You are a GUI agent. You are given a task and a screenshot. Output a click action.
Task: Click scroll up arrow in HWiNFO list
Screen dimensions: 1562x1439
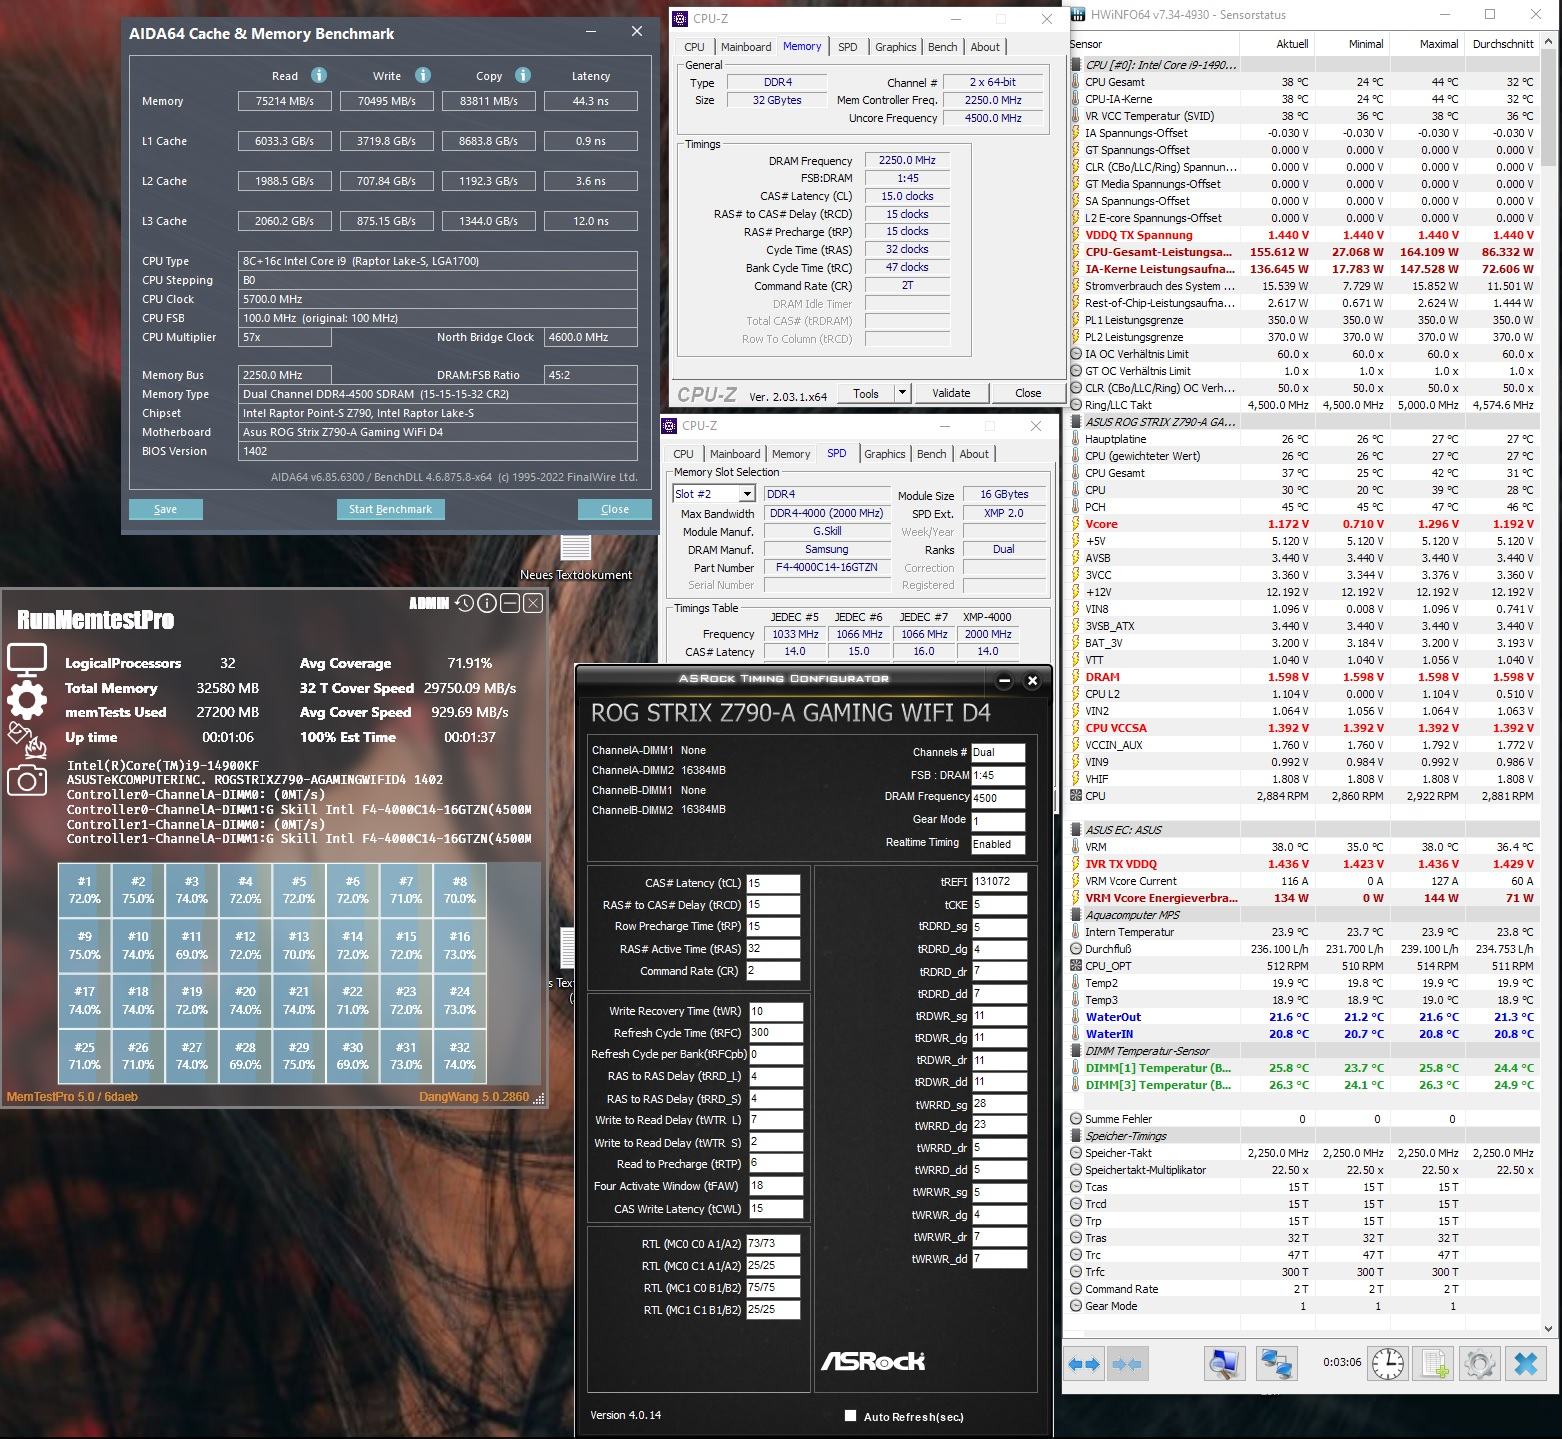point(1549,44)
